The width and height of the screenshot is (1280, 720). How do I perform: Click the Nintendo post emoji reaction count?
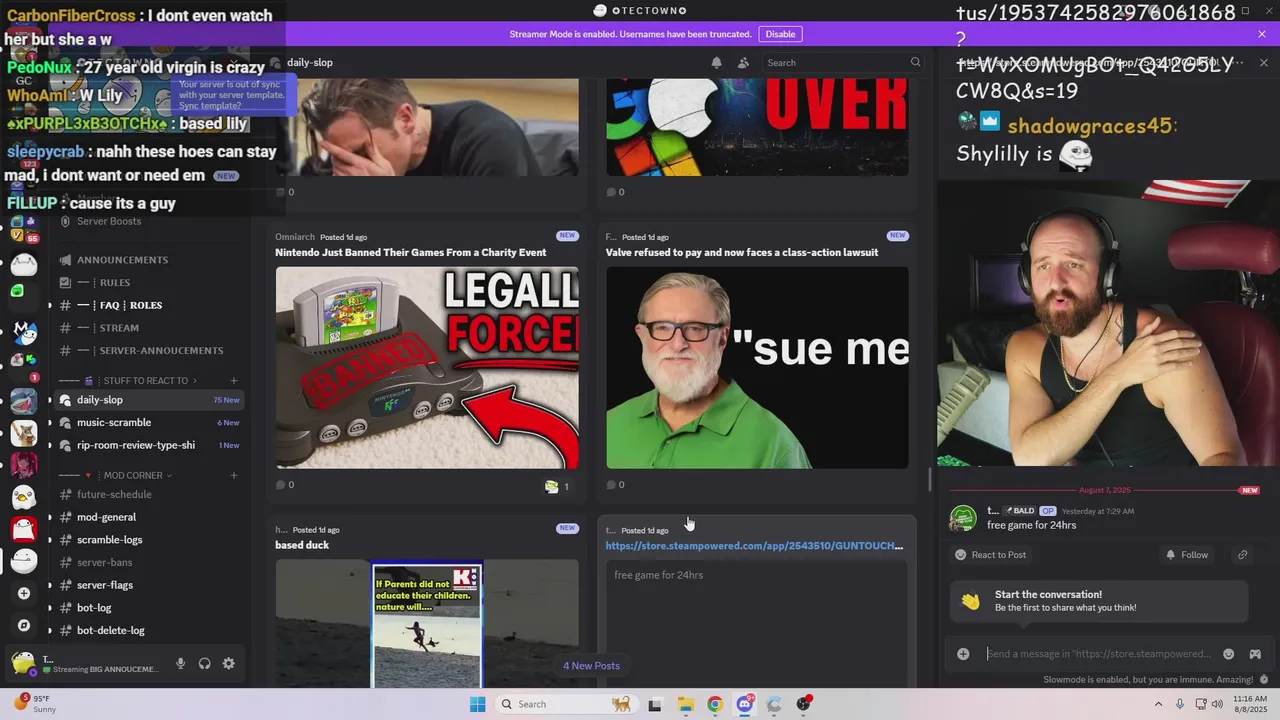557,486
